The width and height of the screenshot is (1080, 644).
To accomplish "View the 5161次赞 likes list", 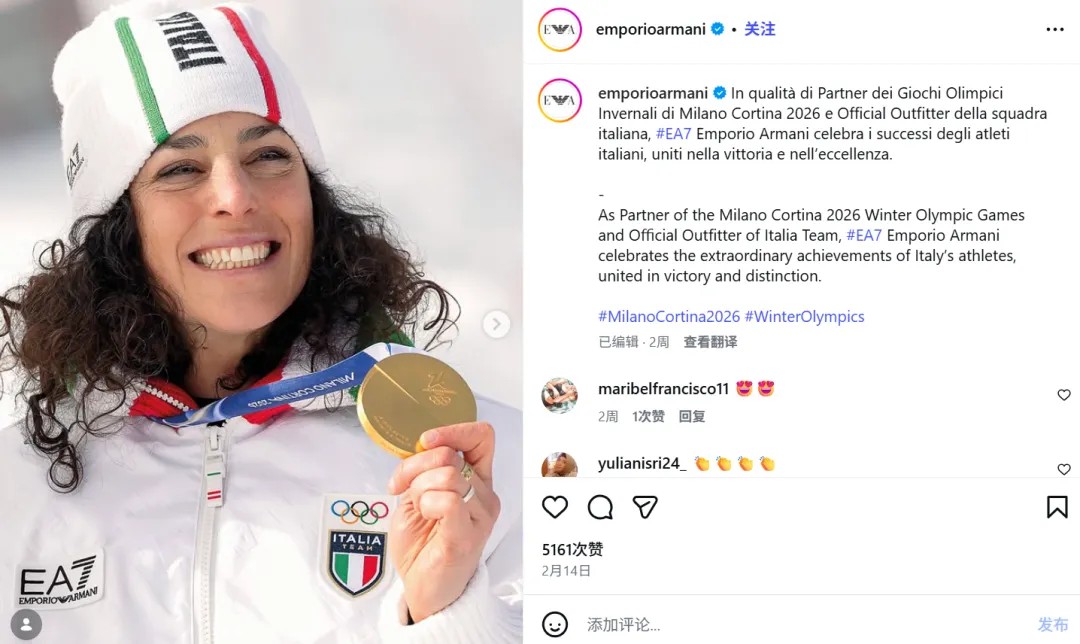I will pyautogui.click(x=572, y=549).
